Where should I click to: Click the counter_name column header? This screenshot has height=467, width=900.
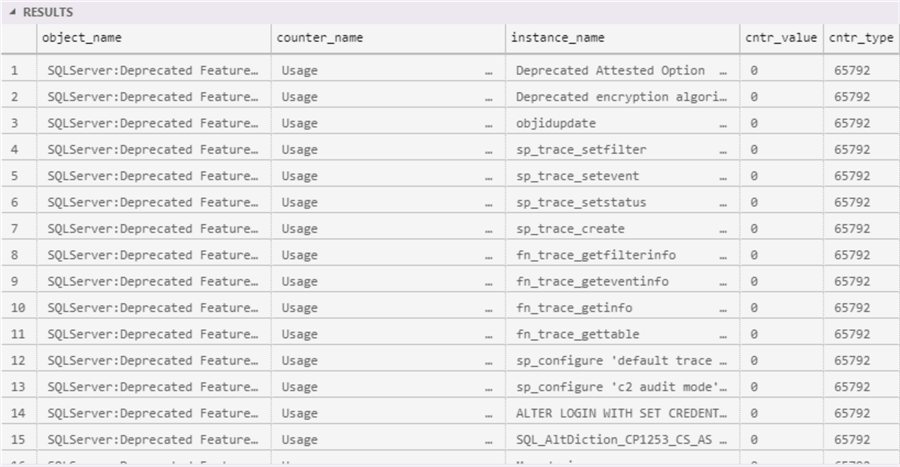(388, 38)
